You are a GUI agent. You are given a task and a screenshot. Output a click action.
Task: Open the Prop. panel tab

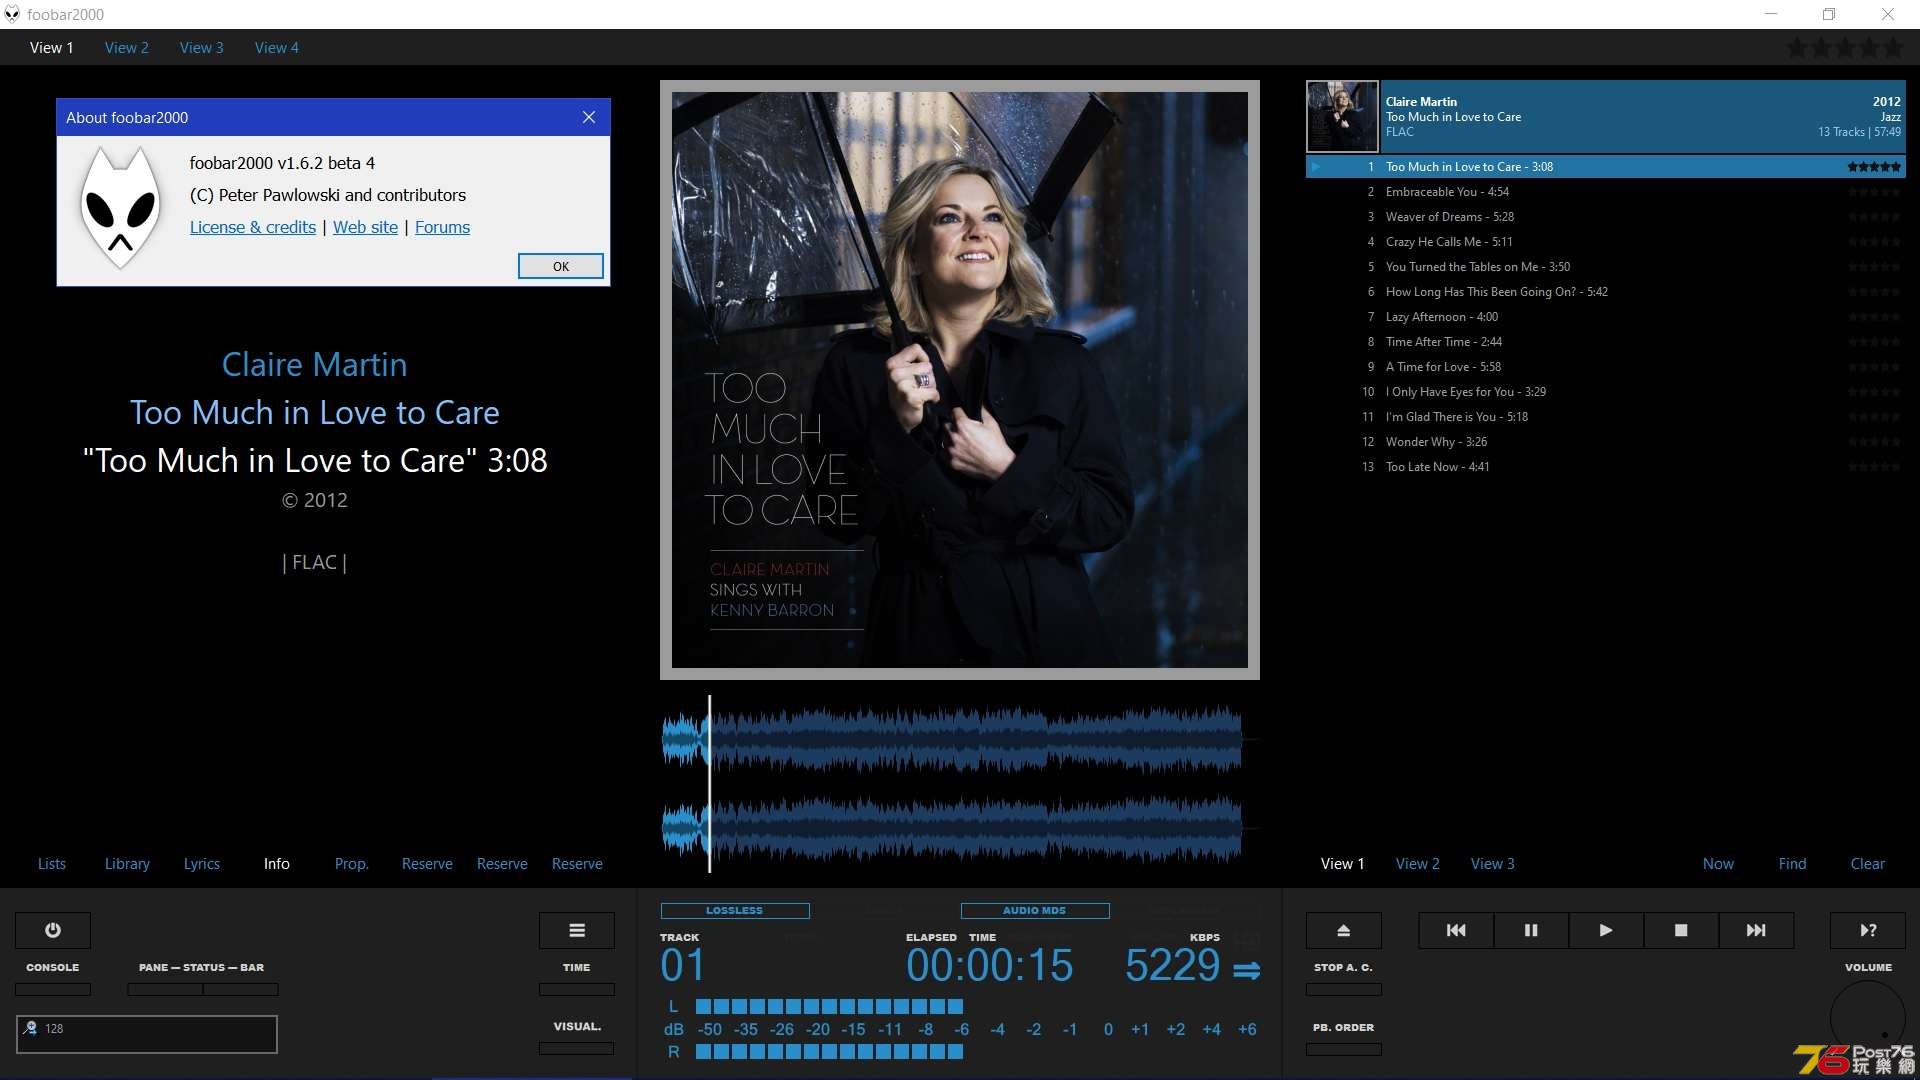click(352, 864)
